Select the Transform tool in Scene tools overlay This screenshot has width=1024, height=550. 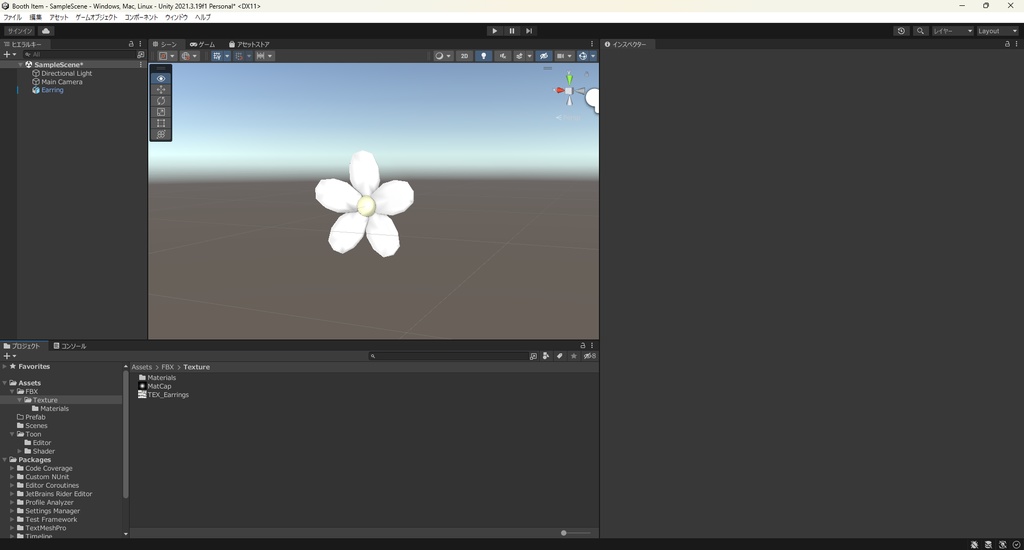point(161,135)
